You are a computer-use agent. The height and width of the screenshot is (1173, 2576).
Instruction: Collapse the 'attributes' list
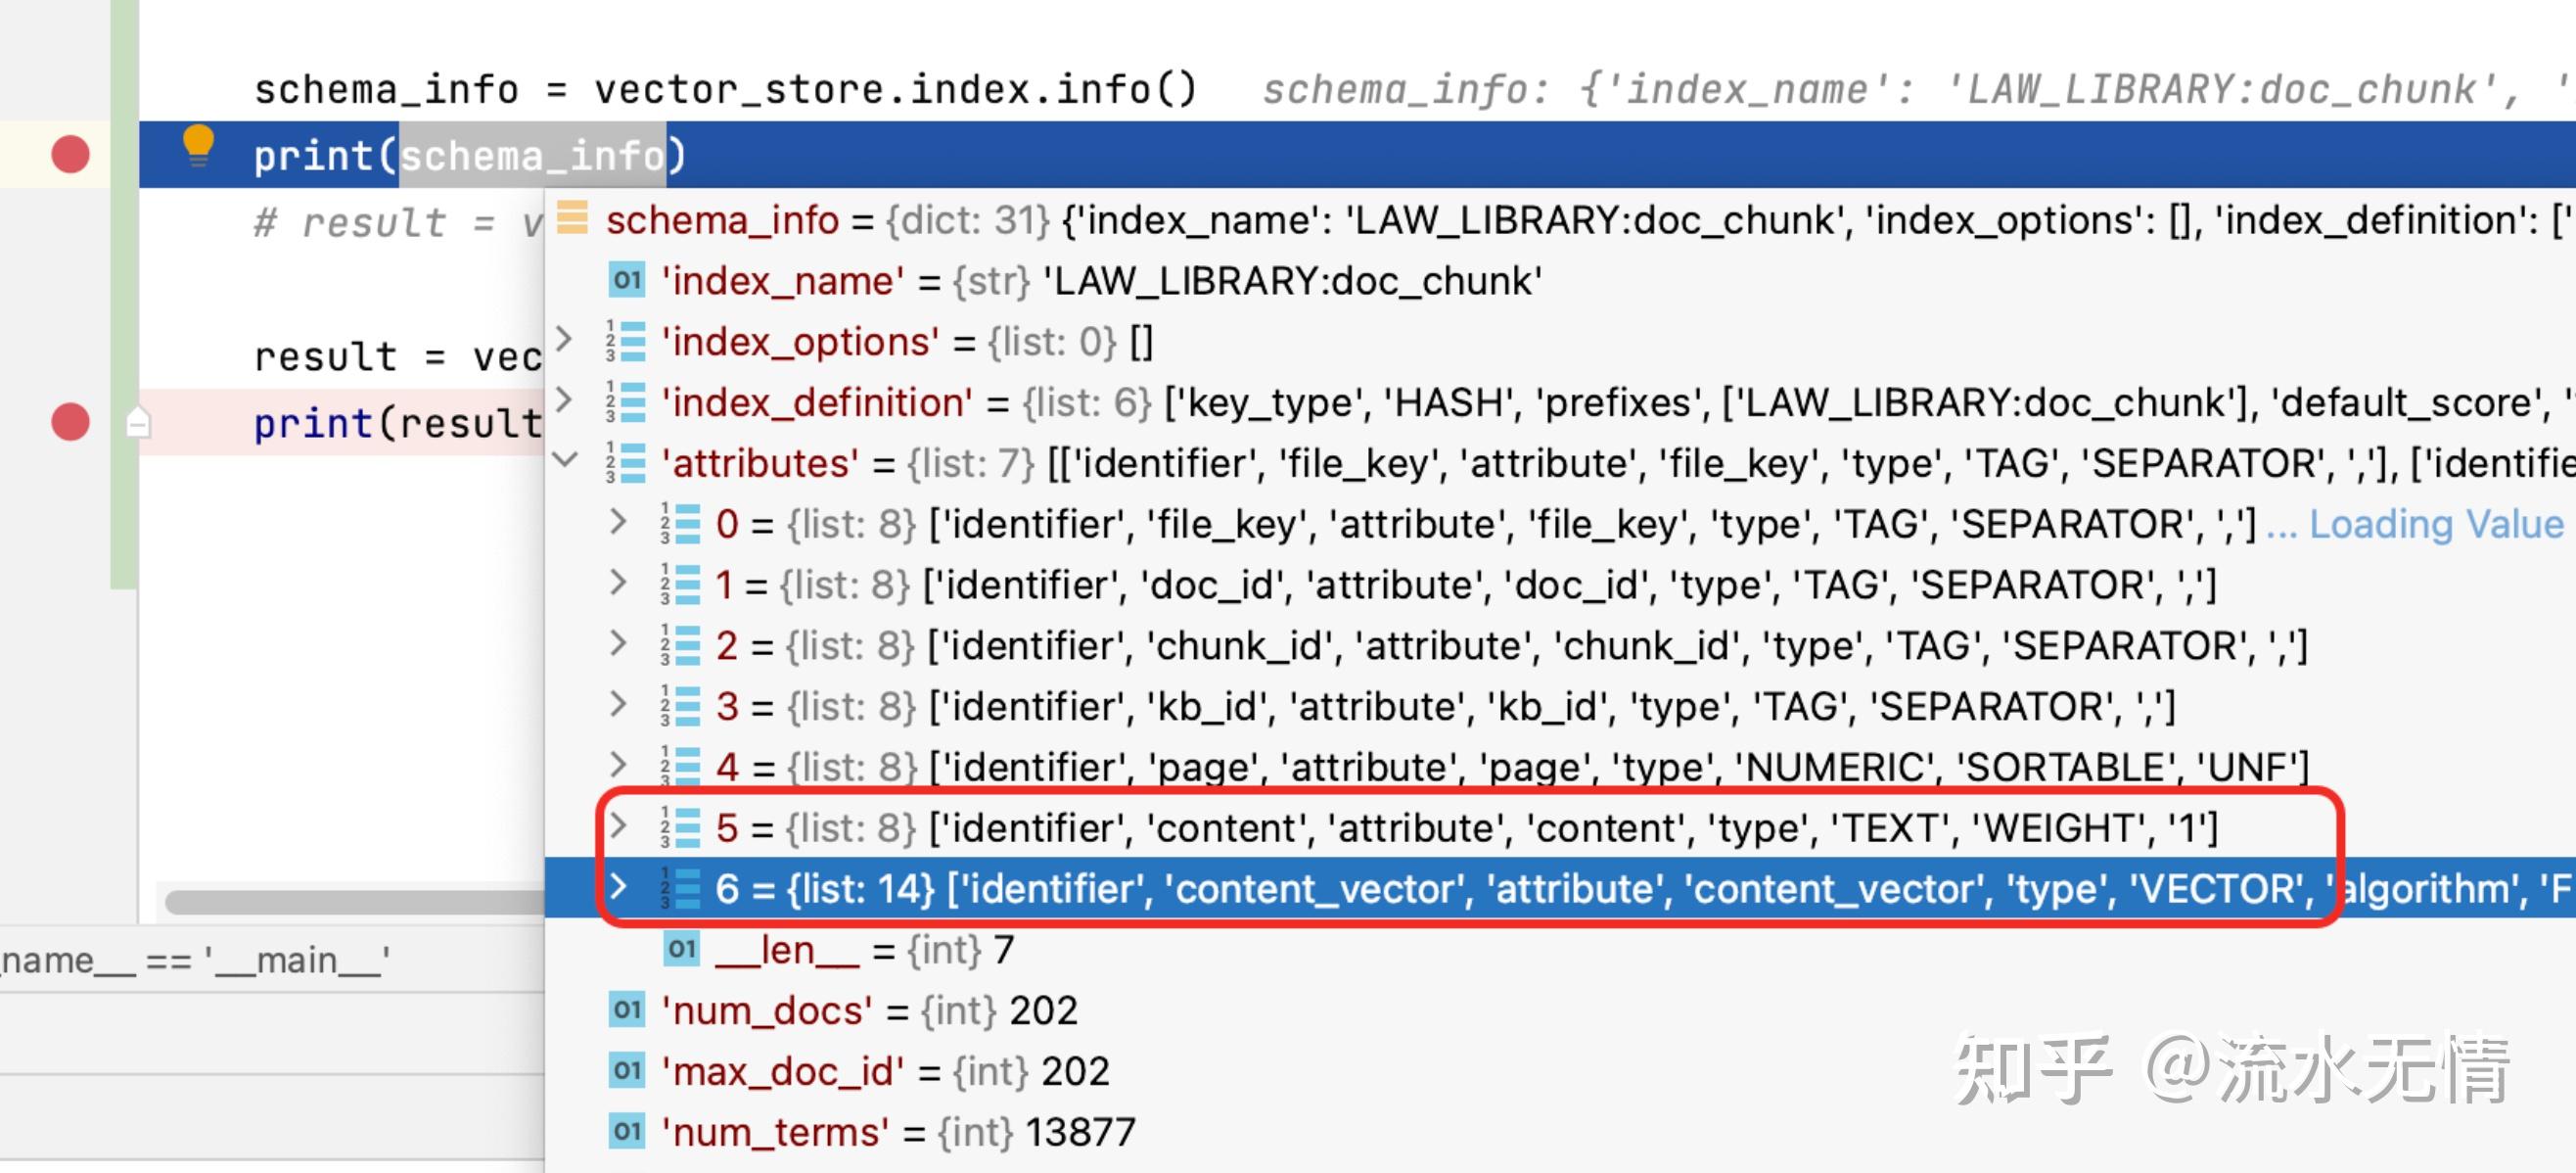(x=565, y=461)
